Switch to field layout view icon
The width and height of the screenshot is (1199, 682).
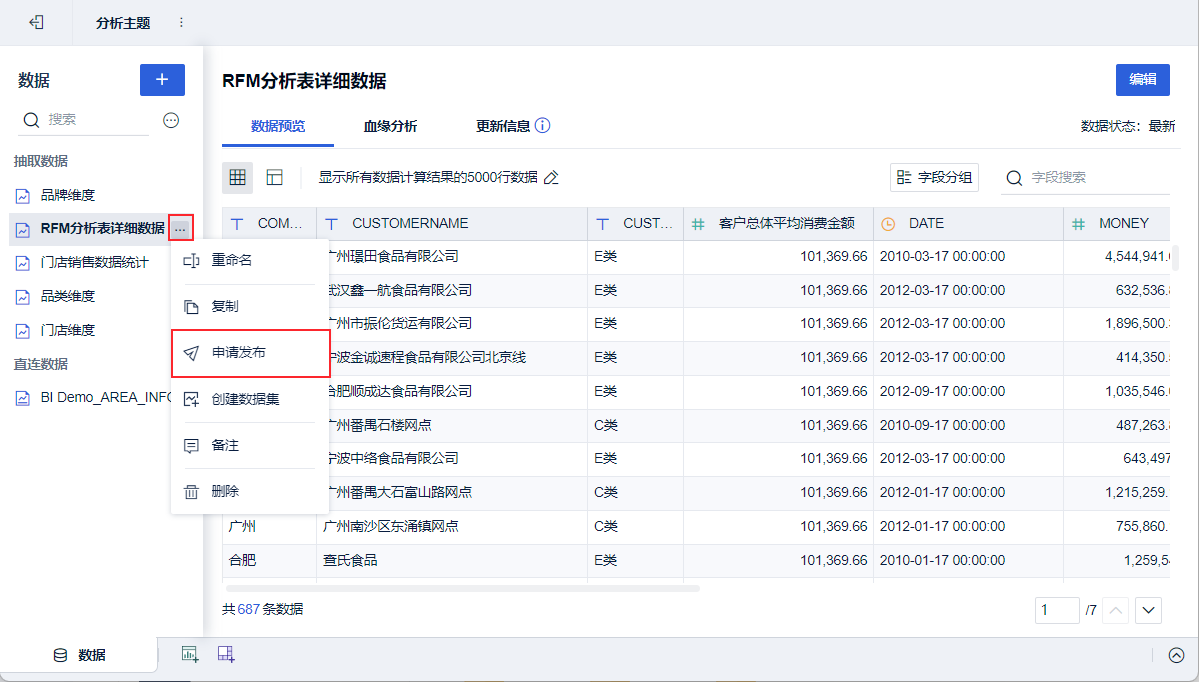point(275,177)
